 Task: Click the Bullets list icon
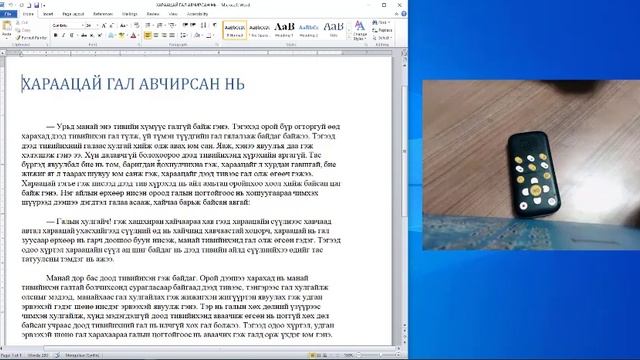click(149, 25)
